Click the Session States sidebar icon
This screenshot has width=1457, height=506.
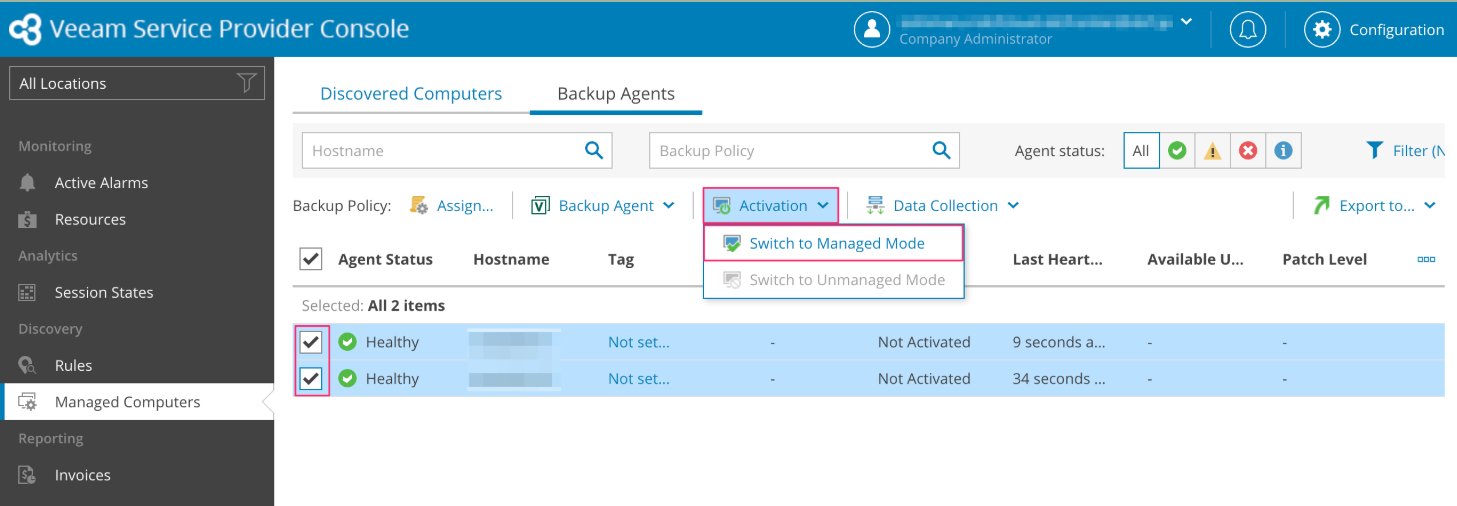pyautogui.click(x=28, y=292)
